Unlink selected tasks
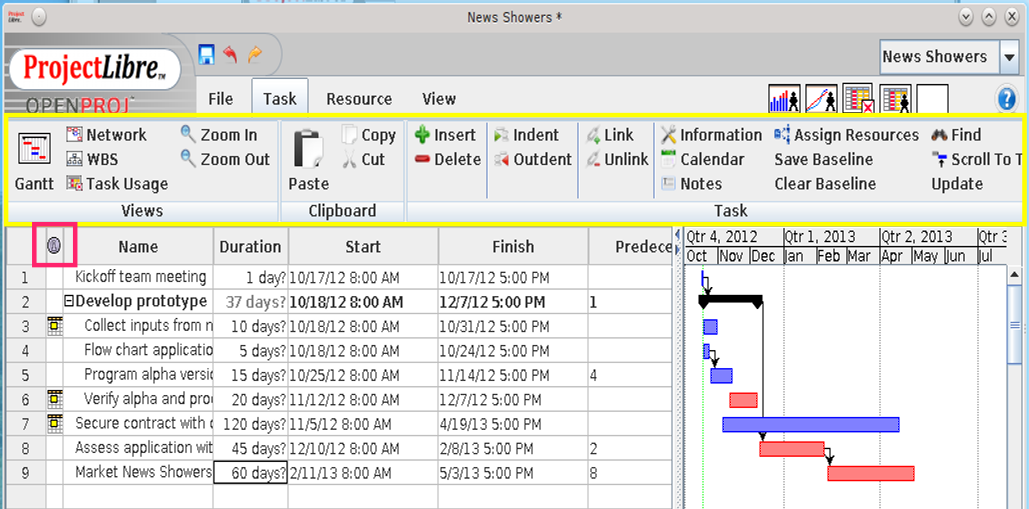The width and height of the screenshot is (1029, 509). [x=618, y=159]
